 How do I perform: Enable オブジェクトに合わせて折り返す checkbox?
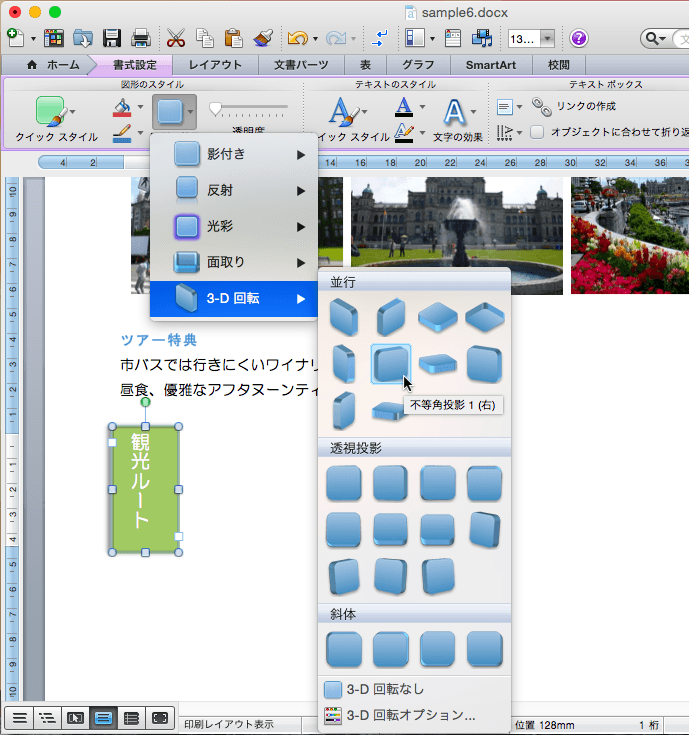(x=537, y=131)
